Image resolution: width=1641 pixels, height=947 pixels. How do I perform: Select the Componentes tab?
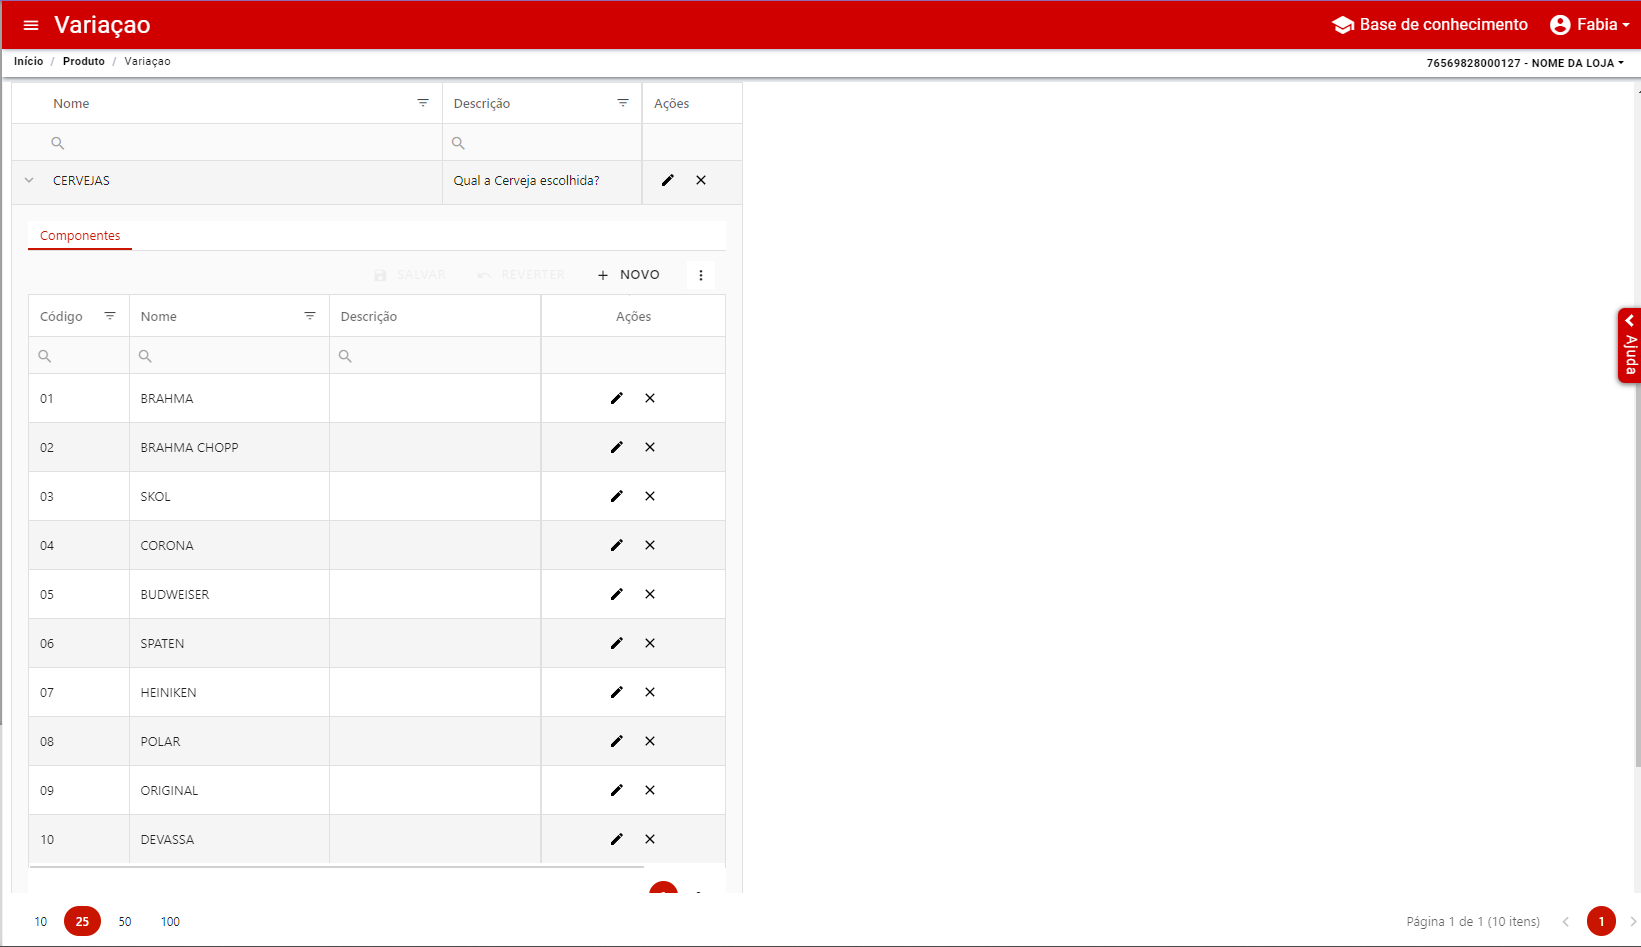pos(80,236)
